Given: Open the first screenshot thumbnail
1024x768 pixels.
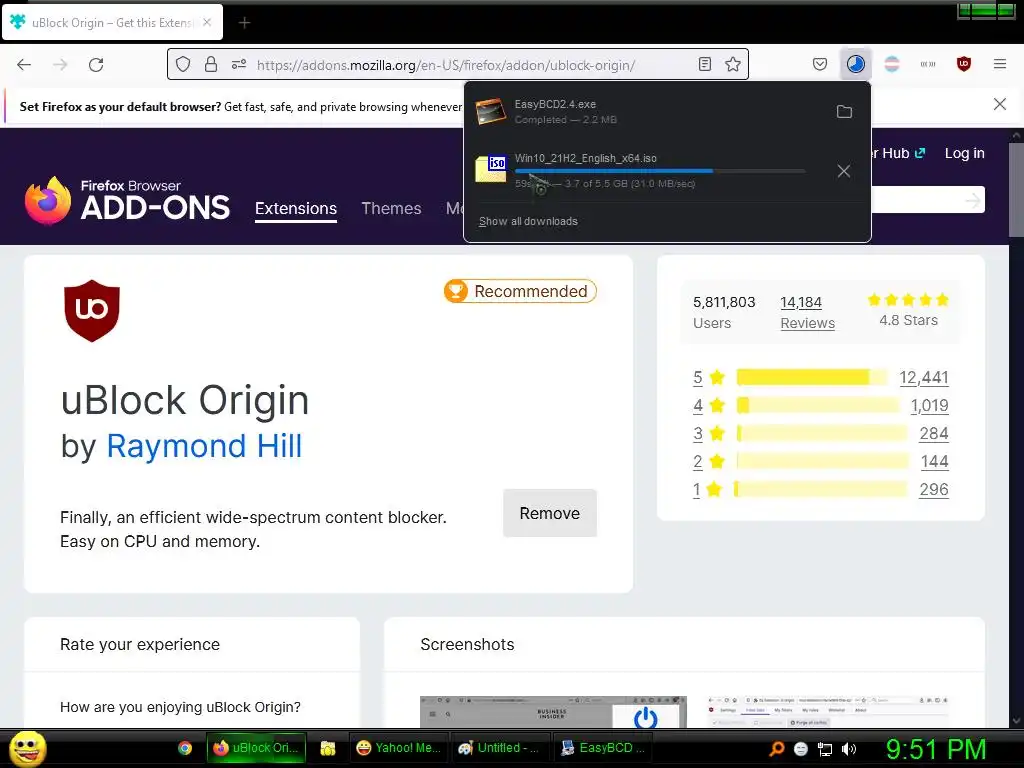Looking at the screenshot, I should tap(553, 712).
